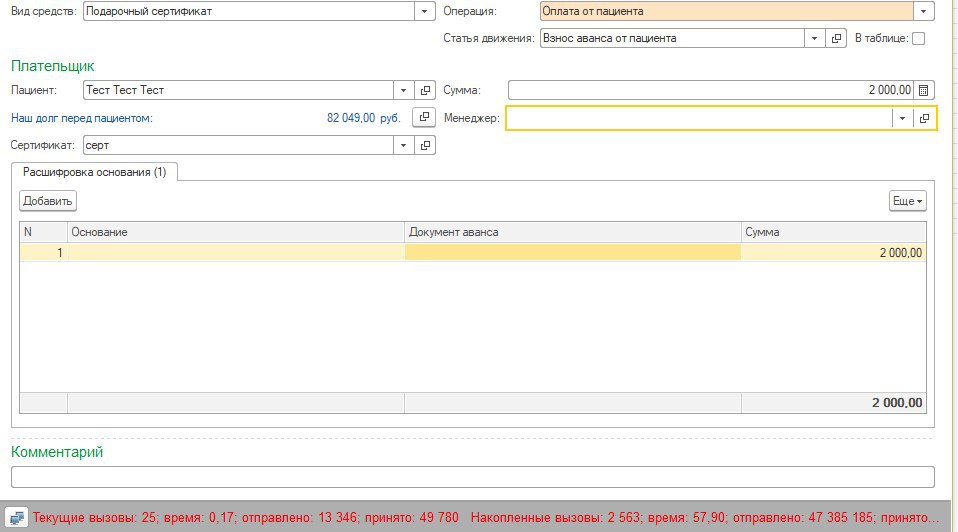The height and width of the screenshot is (532, 958).
Task: Expand the Статья движения dropdown
Action: [x=814, y=38]
